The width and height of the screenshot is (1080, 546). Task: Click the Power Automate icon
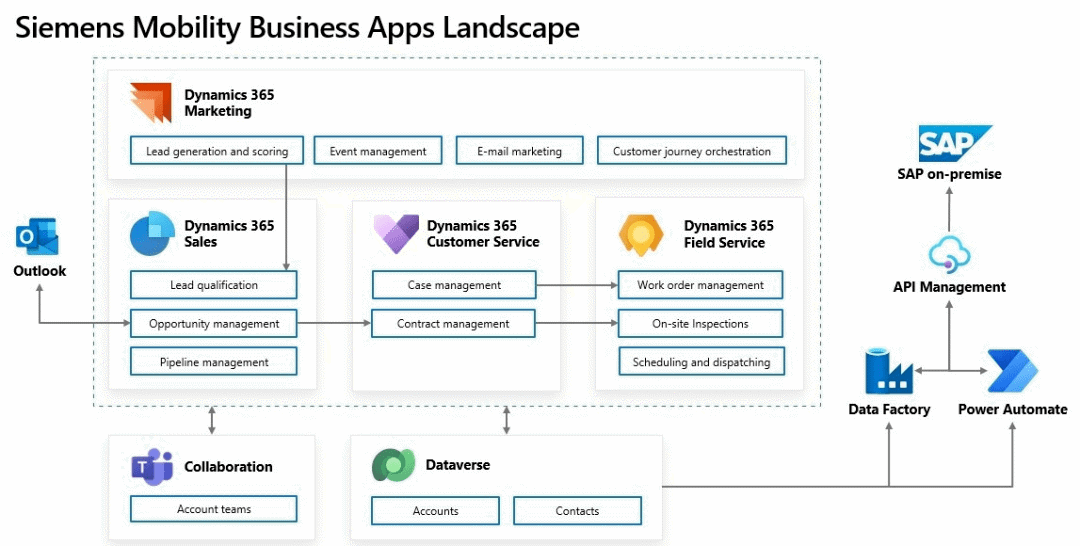coord(1012,372)
